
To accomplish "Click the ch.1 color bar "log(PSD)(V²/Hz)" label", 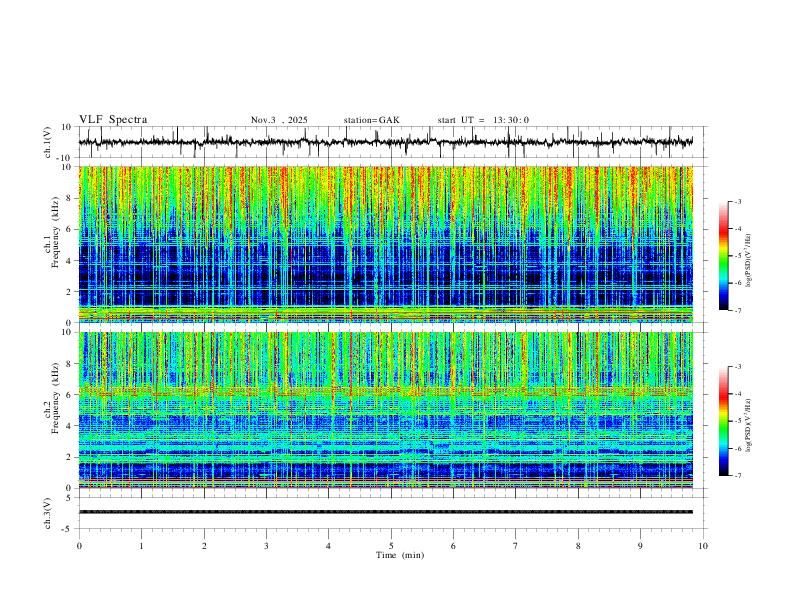I will tap(749, 260).
